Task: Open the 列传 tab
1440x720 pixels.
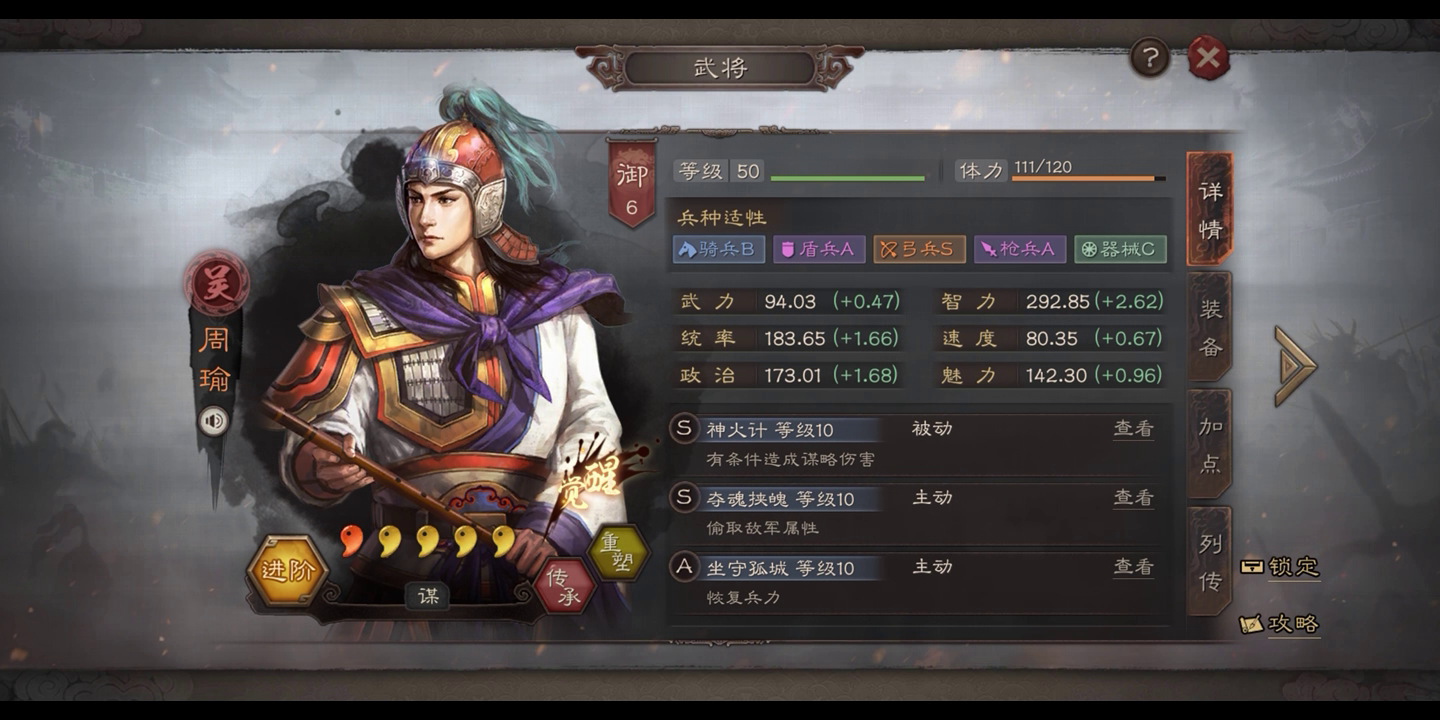Action: [x=1210, y=561]
